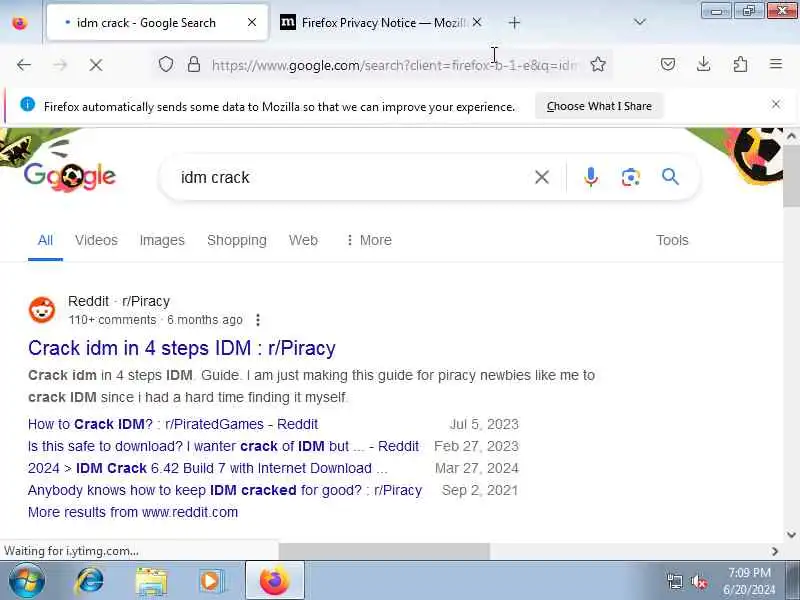The width and height of the screenshot is (800, 600).
Task: Open Crack idm in 4 steps link
Action: coord(182,348)
